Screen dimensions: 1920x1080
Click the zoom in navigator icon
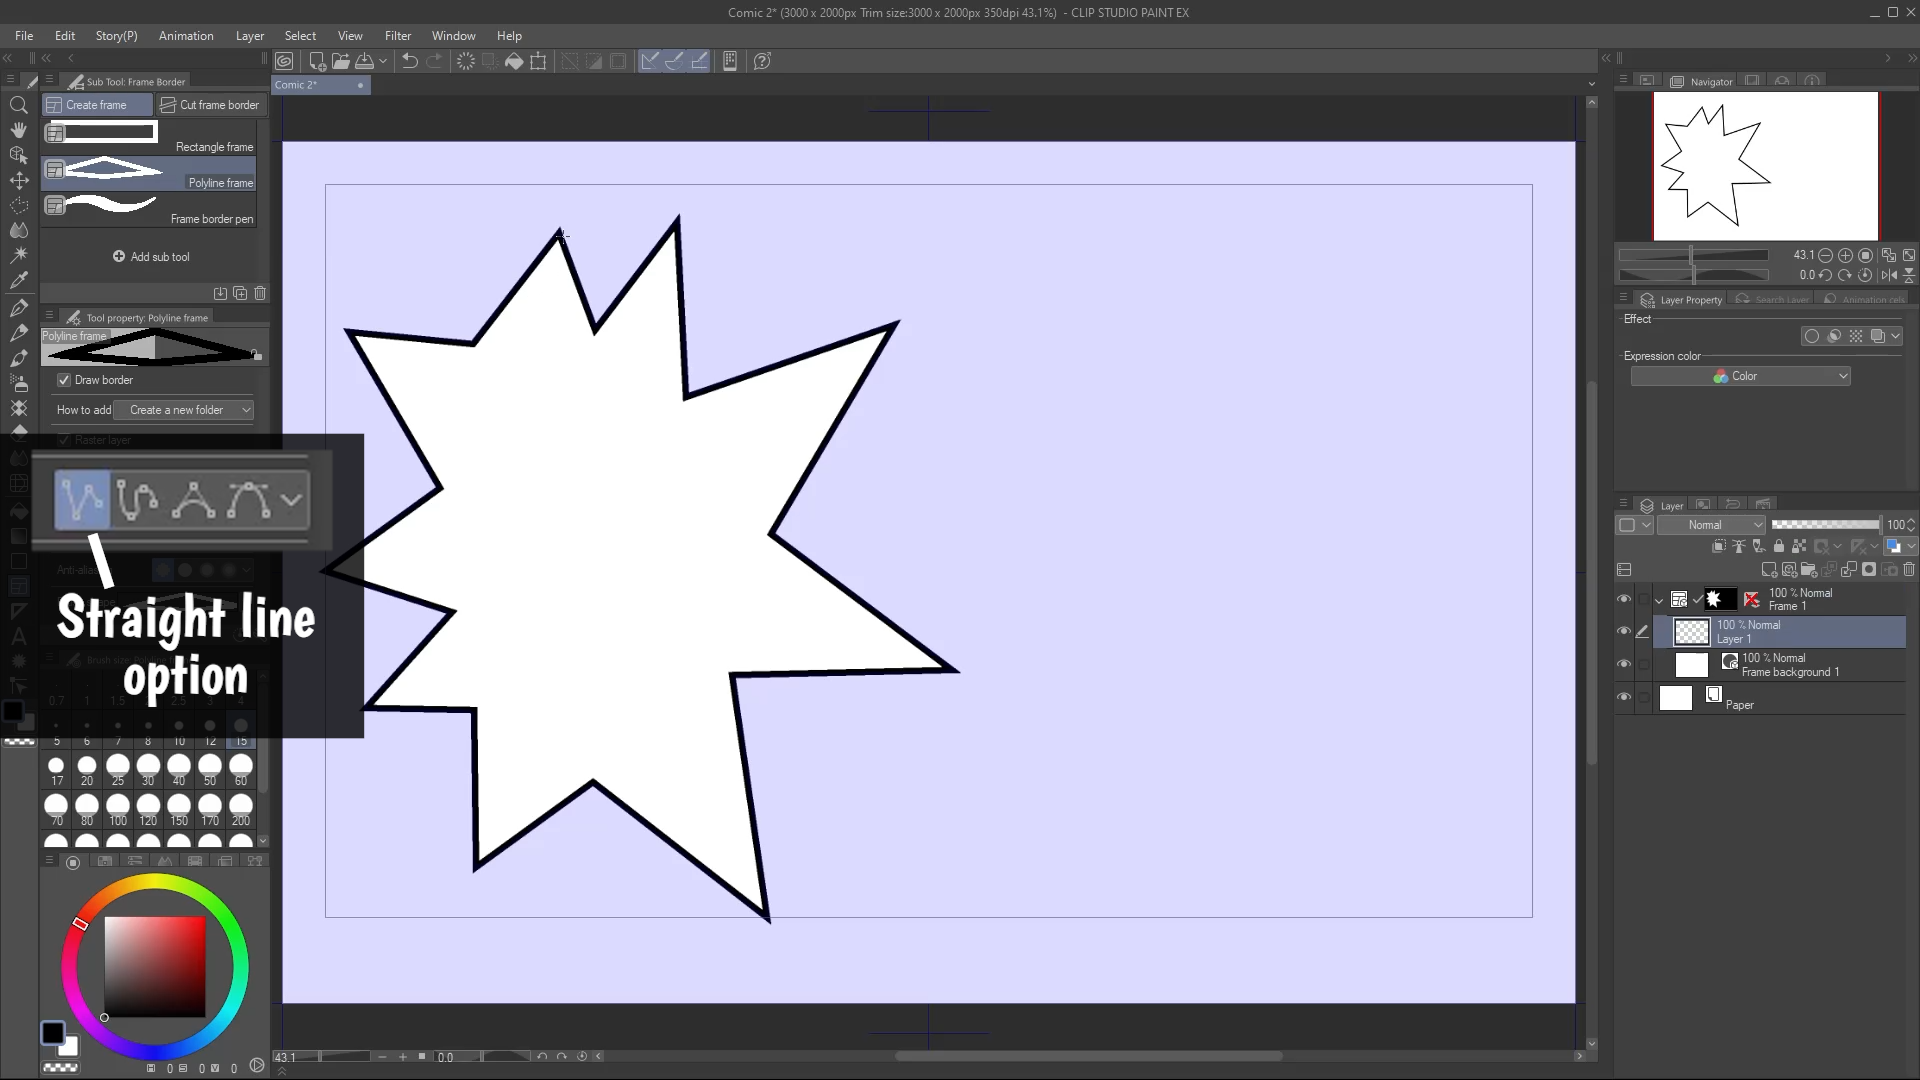tap(1845, 255)
